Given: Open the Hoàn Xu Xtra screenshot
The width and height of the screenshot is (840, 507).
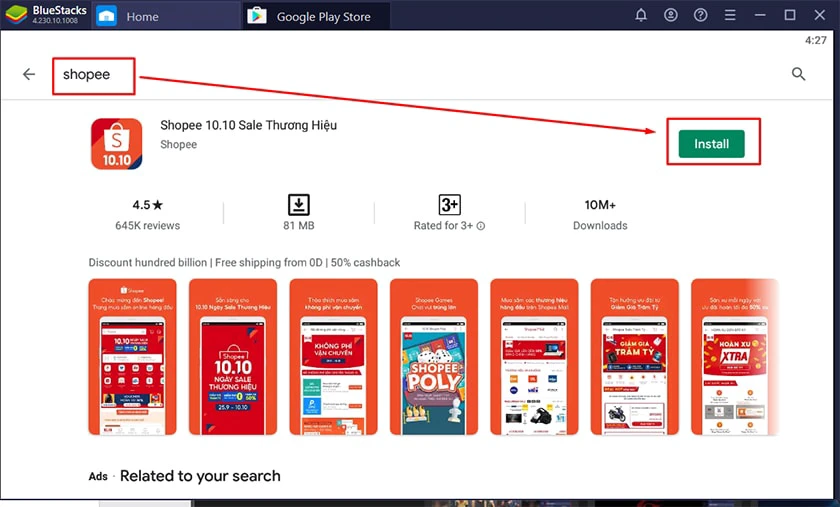Looking at the screenshot, I should [x=734, y=356].
